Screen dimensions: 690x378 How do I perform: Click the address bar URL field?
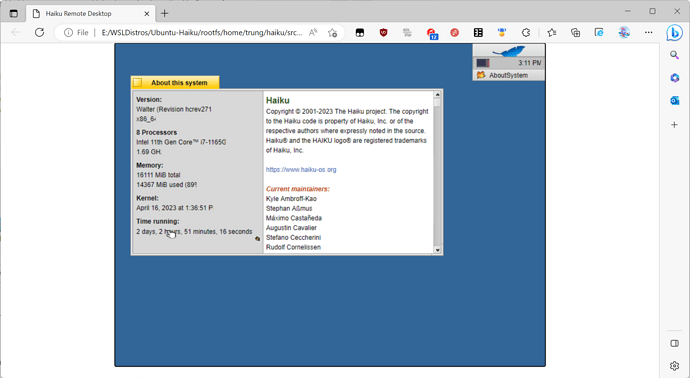click(202, 33)
